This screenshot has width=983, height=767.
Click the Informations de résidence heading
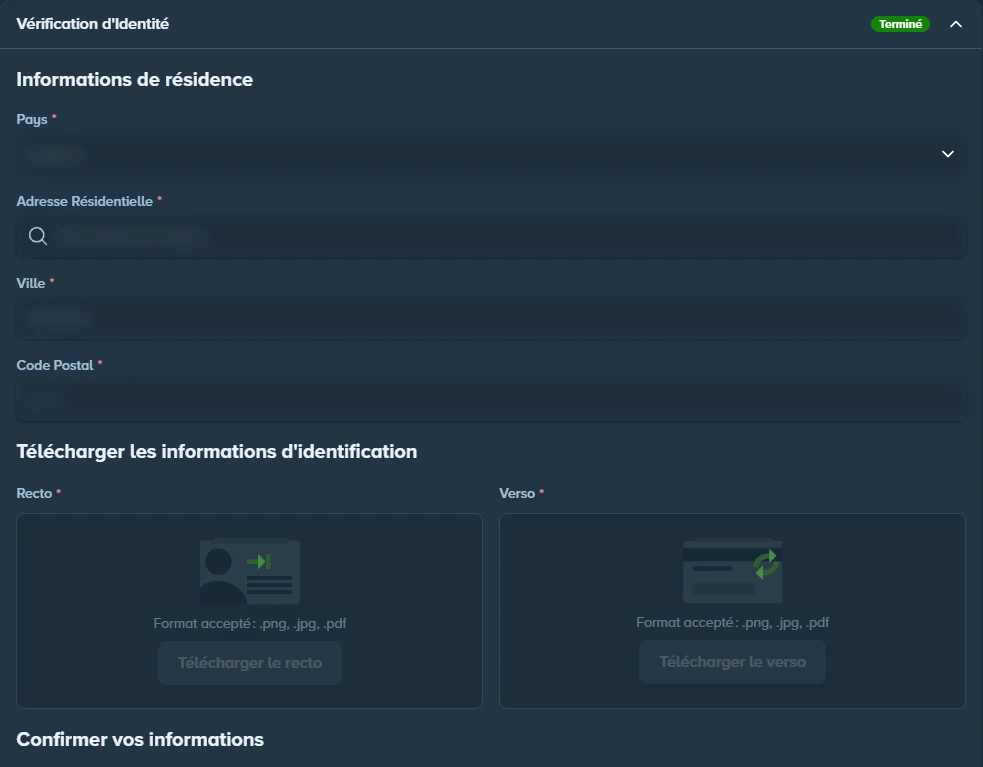pyautogui.click(x=134, y=80)
